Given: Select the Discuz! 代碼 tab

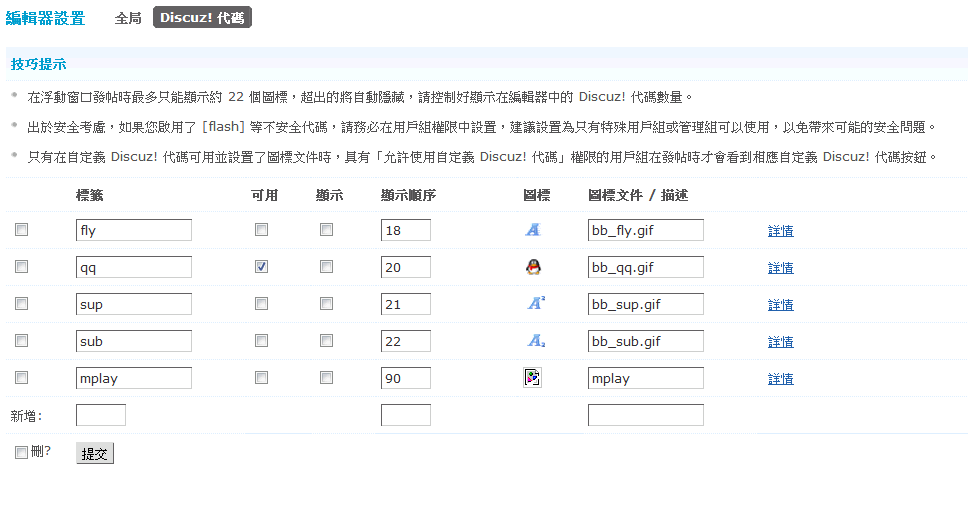Looking at the screenshot, I should pos(202,17).
